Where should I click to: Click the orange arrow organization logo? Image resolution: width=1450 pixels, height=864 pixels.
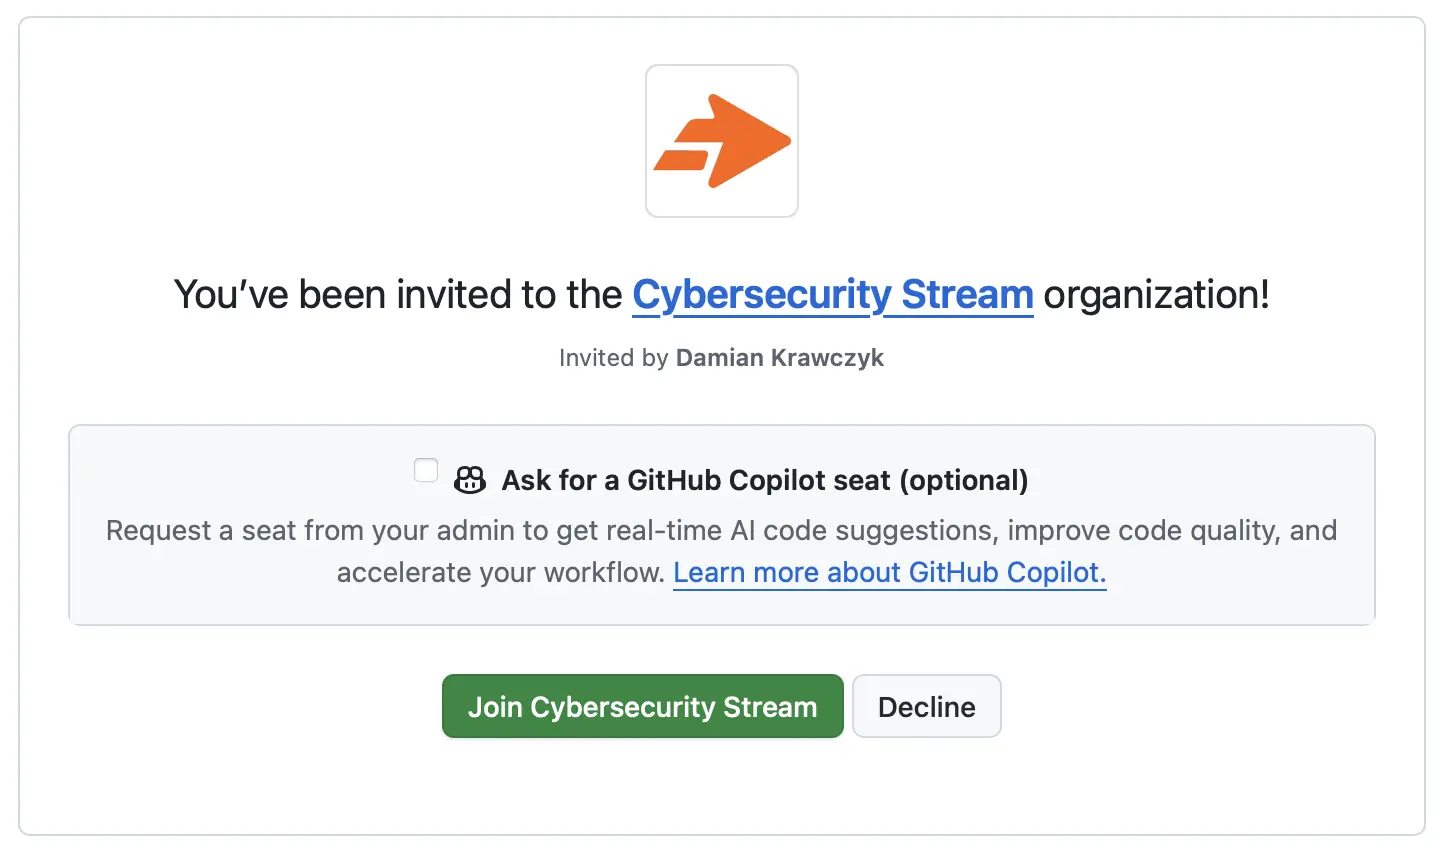click(722, 141)
